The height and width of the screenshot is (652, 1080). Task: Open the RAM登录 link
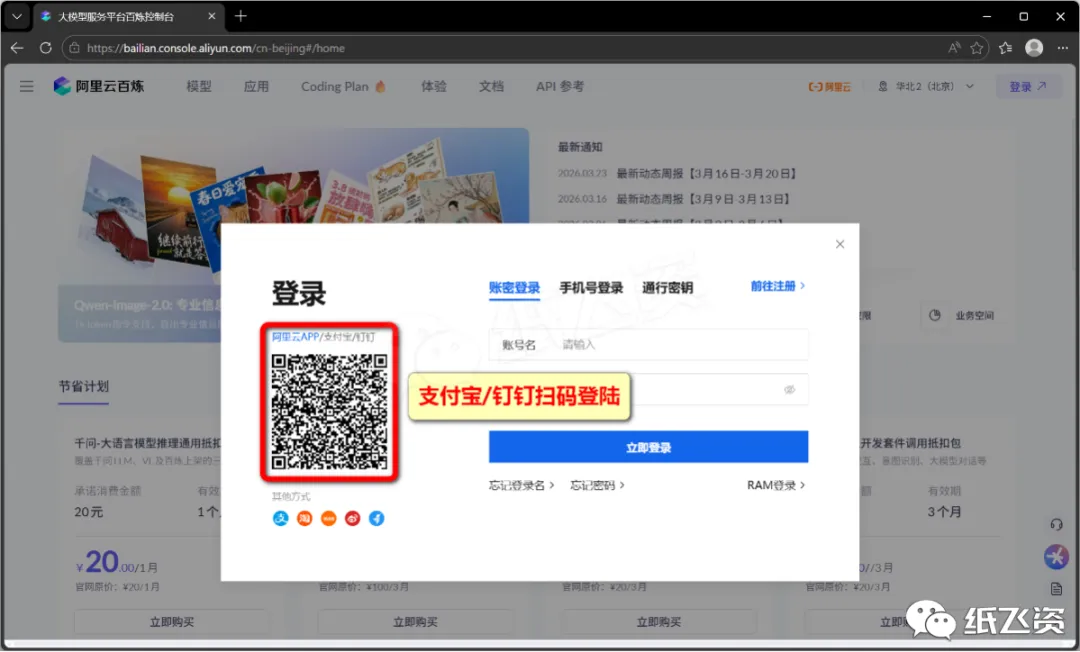point(776,485)
